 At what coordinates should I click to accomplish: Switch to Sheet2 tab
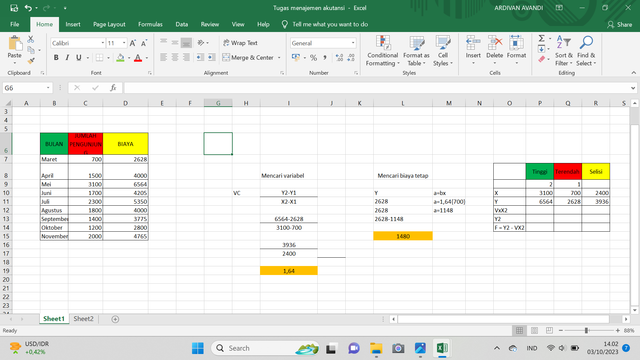tap(83, 319)
